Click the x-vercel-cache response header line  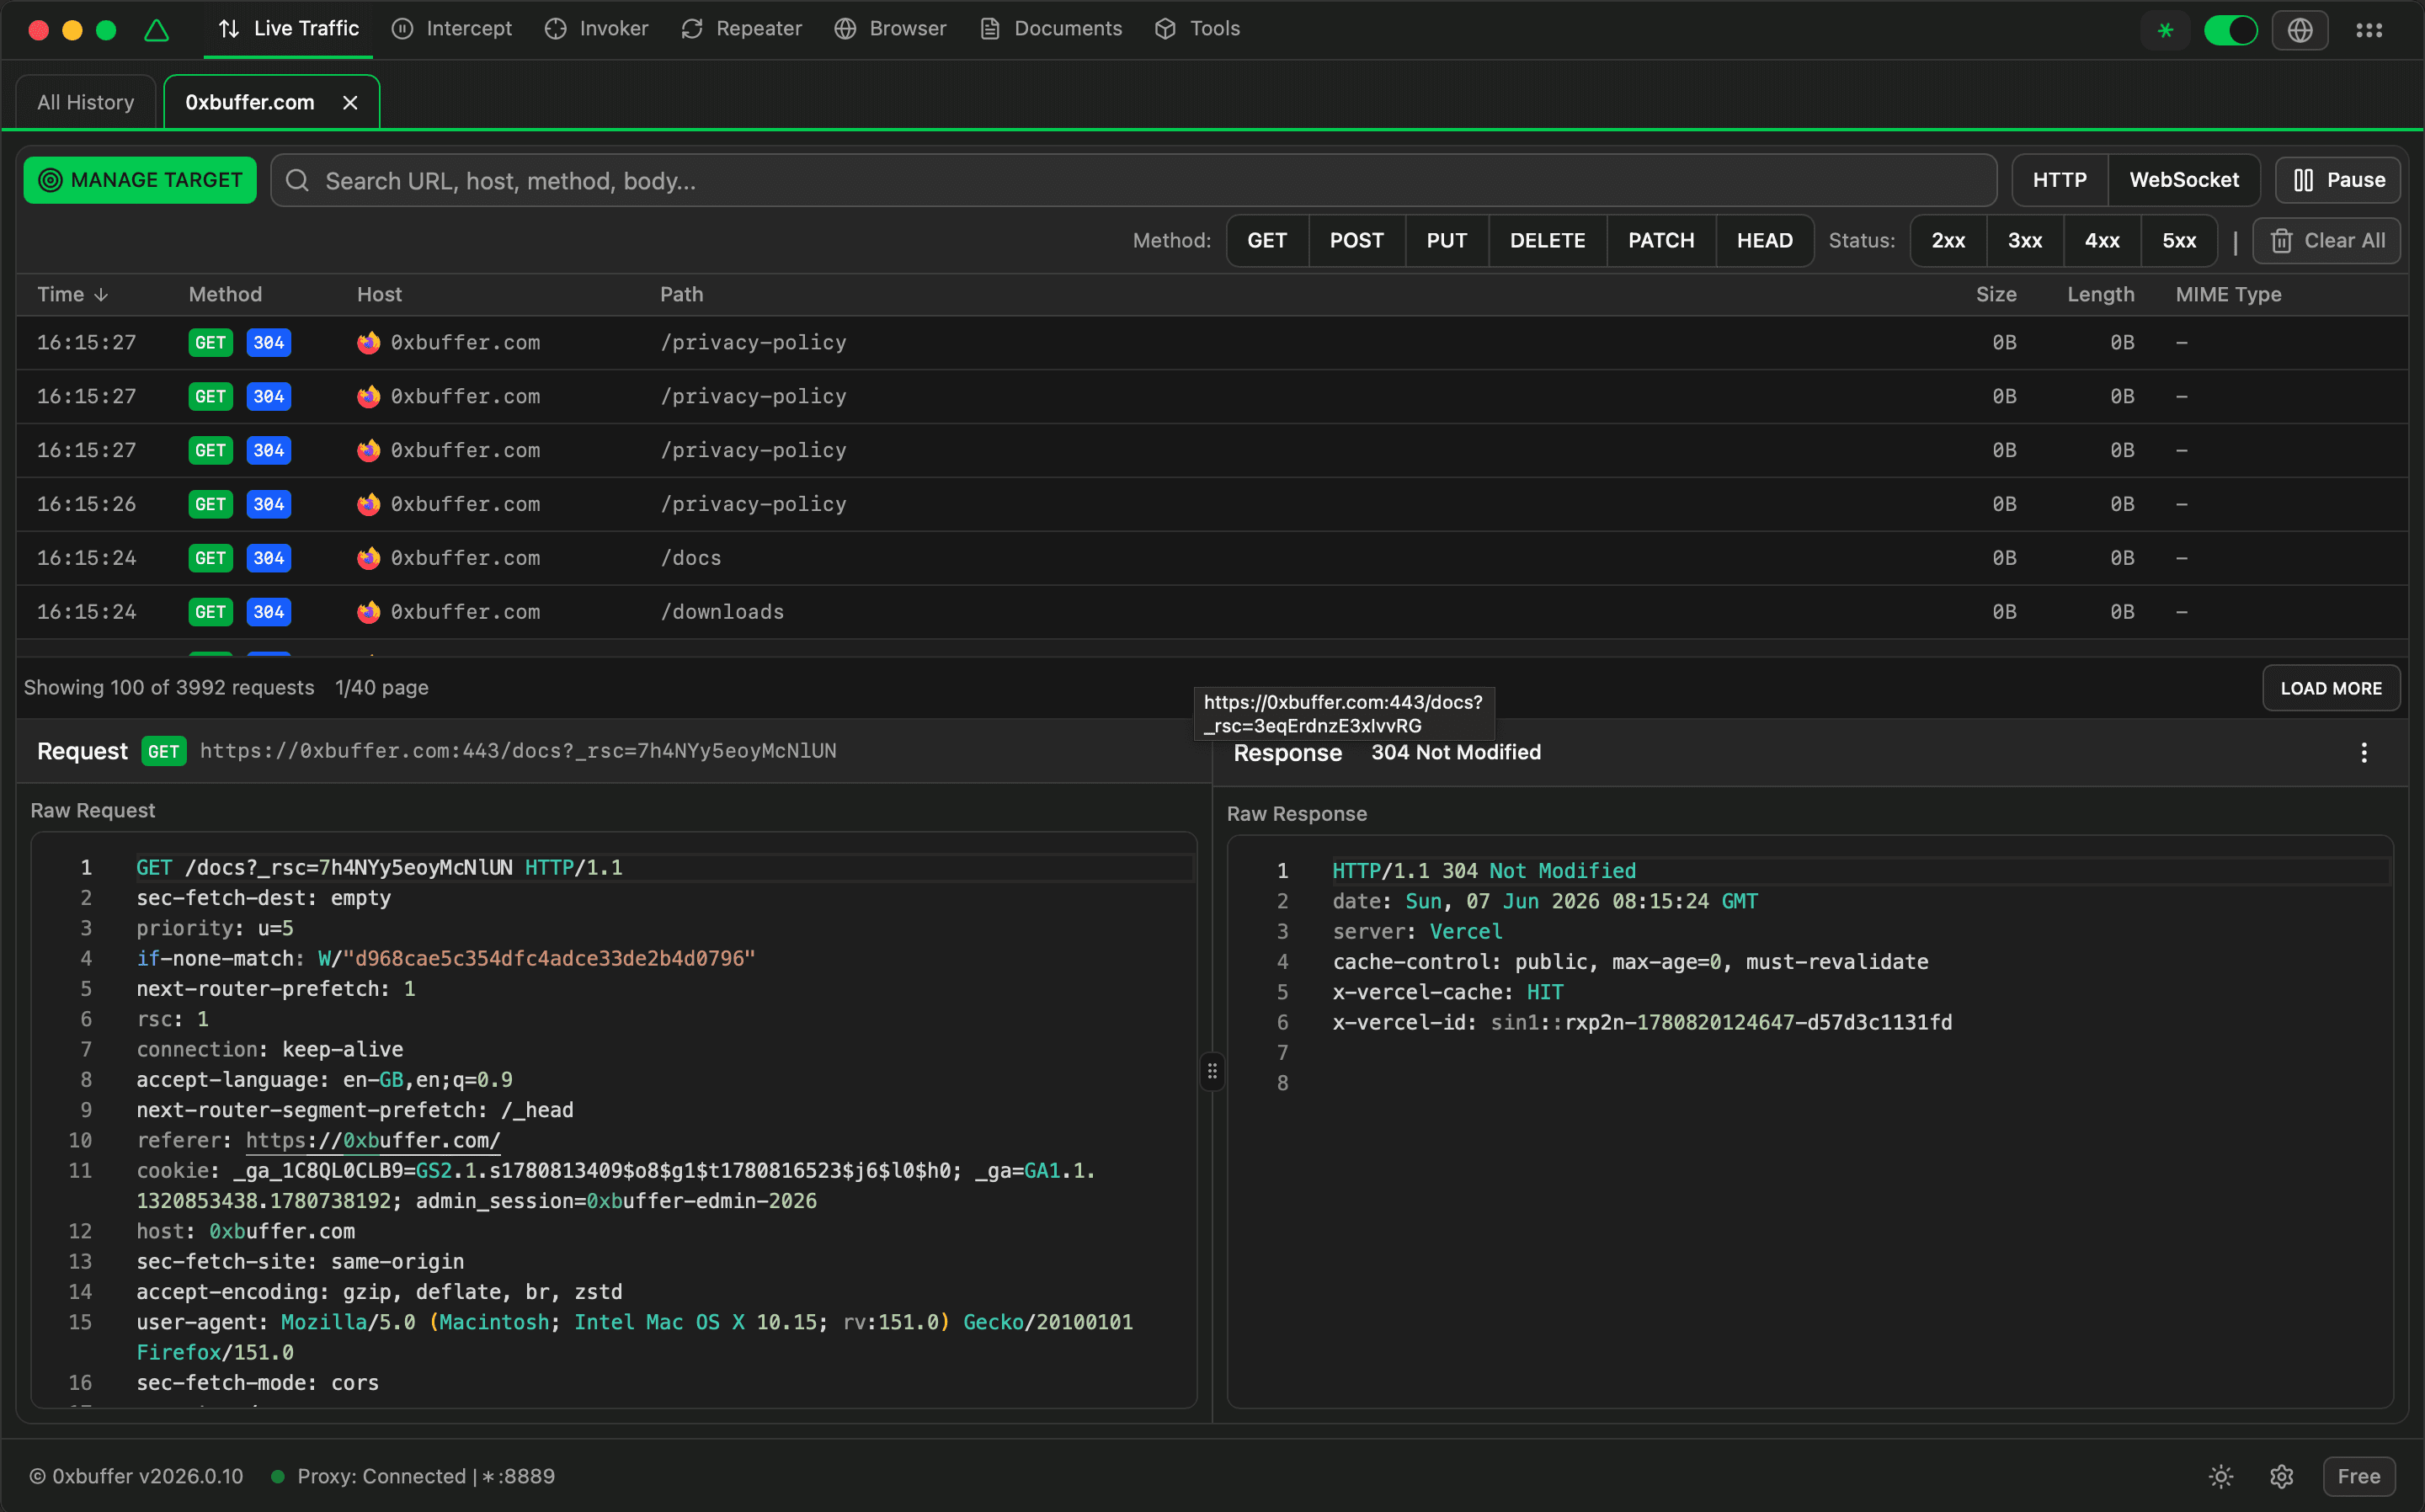[x=1448, y=992]
